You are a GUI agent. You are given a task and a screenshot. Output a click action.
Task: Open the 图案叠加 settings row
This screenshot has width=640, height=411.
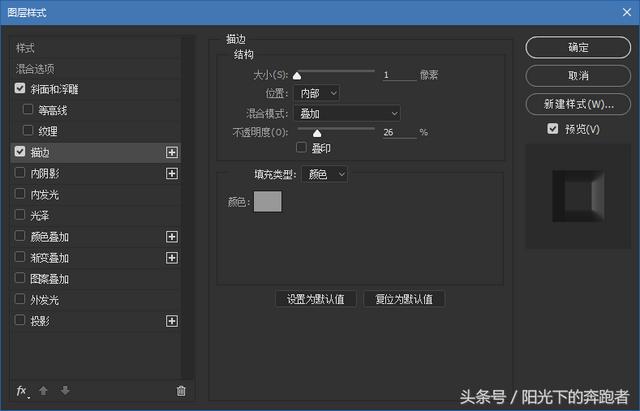(x=96, y=279)
